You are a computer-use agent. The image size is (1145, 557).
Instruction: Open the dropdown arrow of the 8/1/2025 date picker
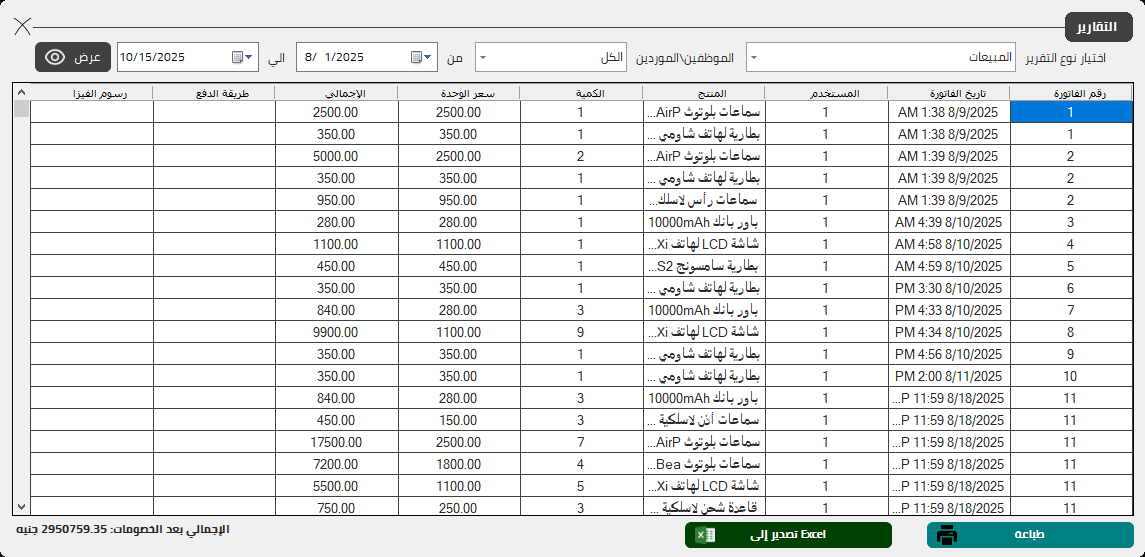429,58
